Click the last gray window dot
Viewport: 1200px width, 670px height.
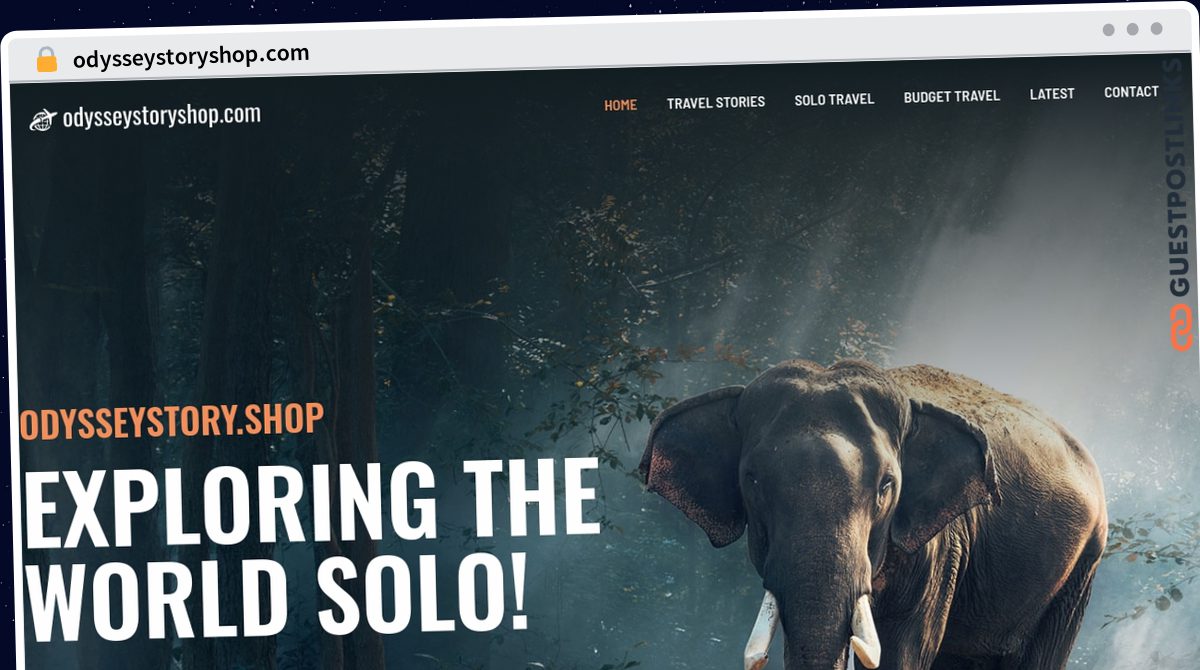[x=1157, y=29]
